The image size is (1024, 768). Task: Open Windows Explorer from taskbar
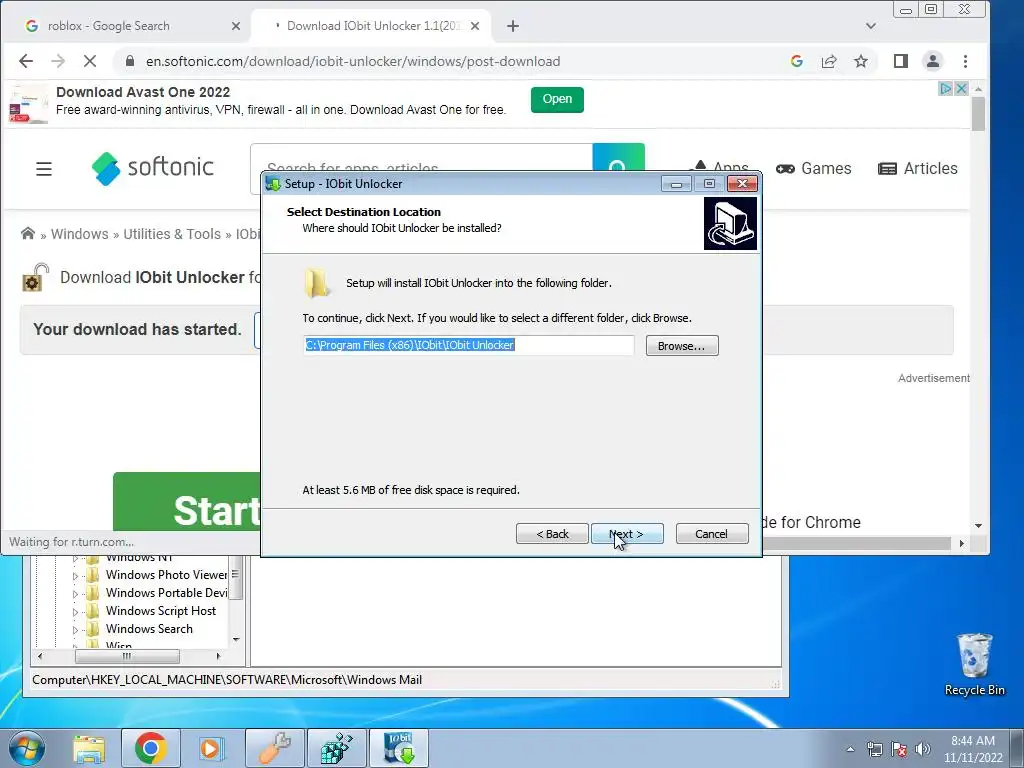click(x=89, y=748)
